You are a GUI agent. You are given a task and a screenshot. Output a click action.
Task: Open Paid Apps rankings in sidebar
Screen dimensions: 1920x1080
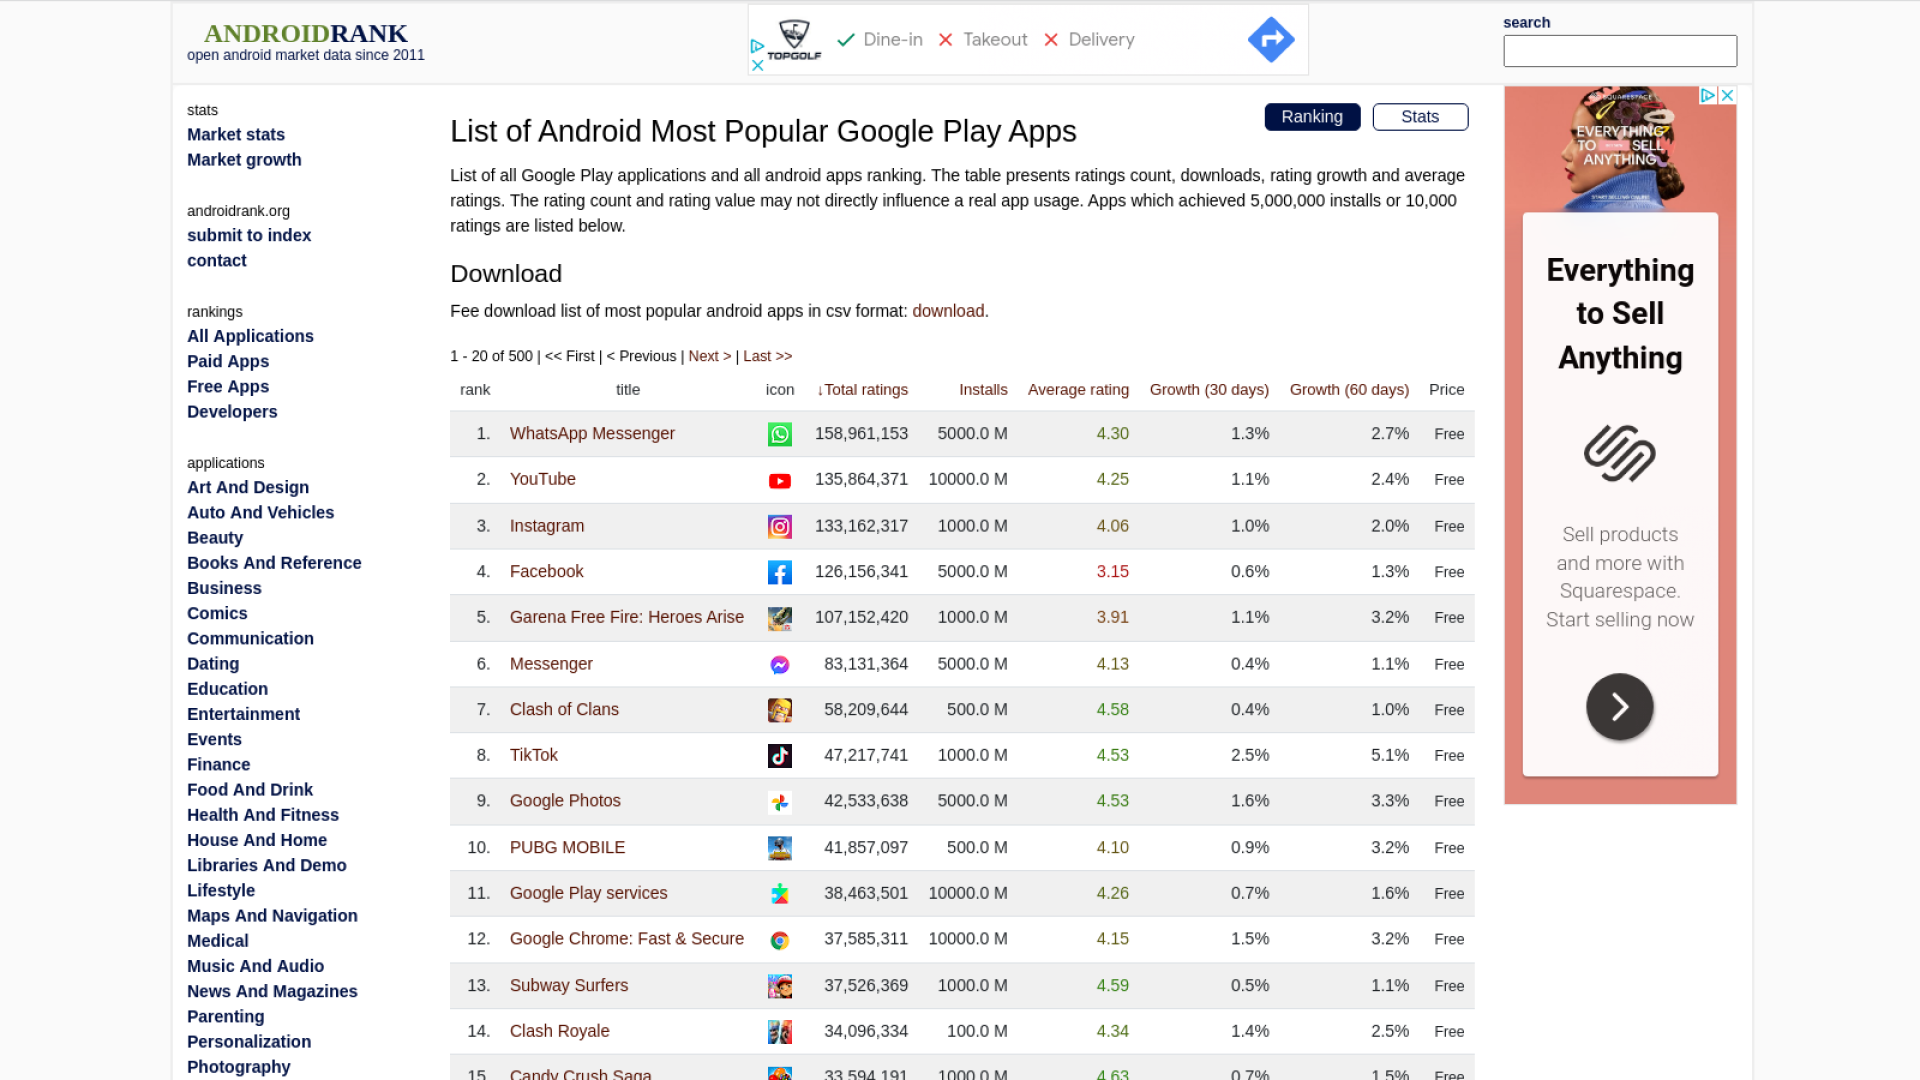[228, 361]
